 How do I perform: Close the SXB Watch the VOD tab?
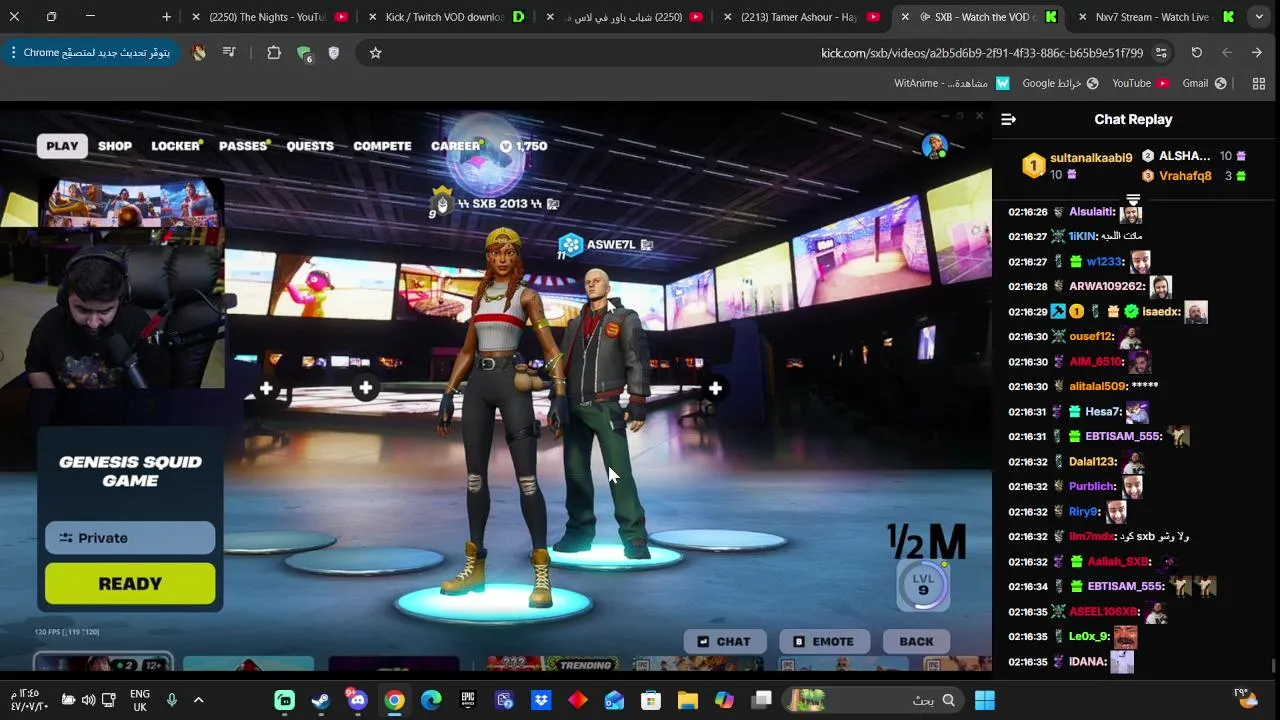906,17
